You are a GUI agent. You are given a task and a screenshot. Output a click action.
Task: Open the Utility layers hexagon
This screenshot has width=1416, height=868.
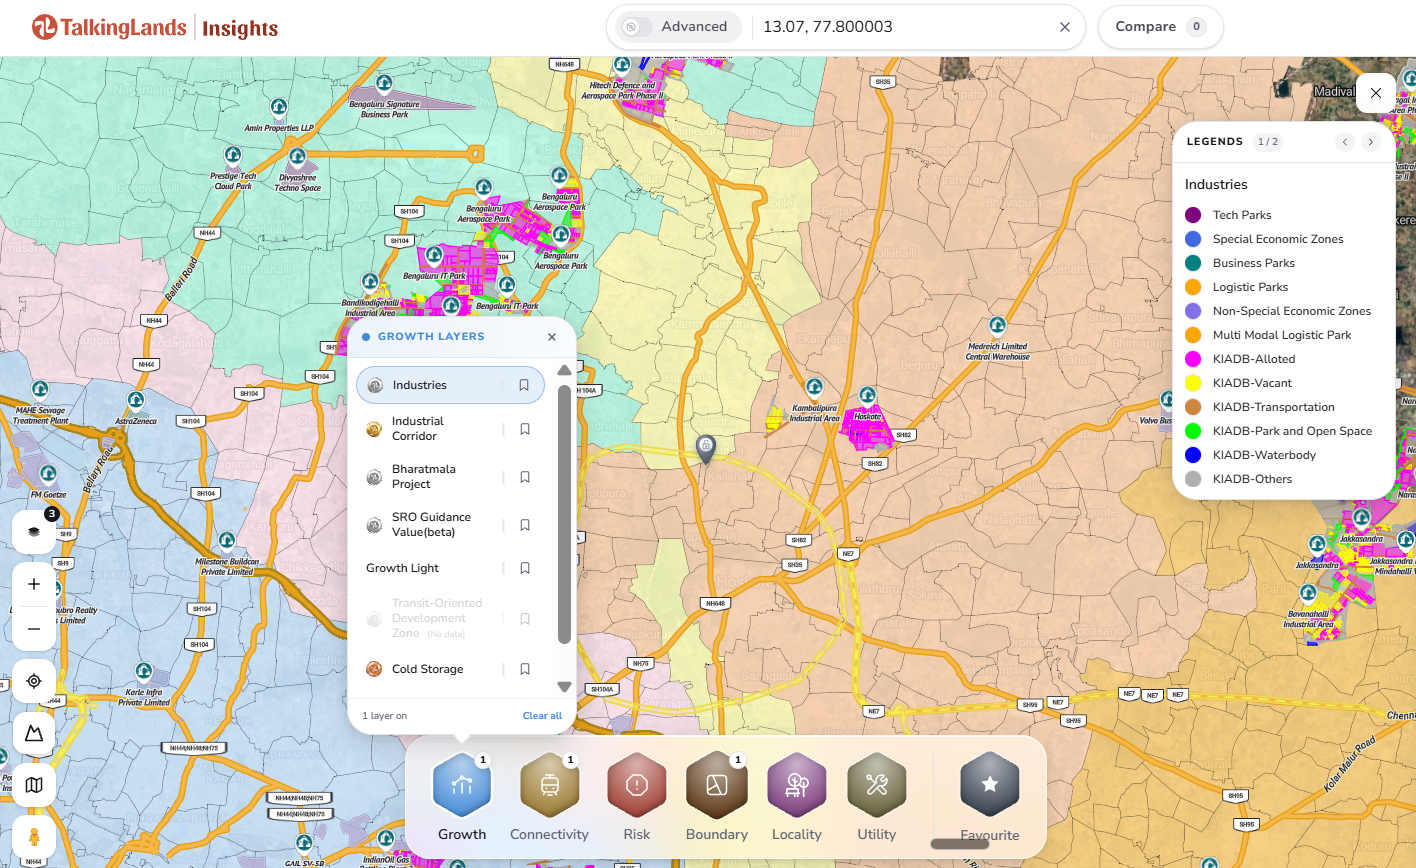tap(877, 785)
